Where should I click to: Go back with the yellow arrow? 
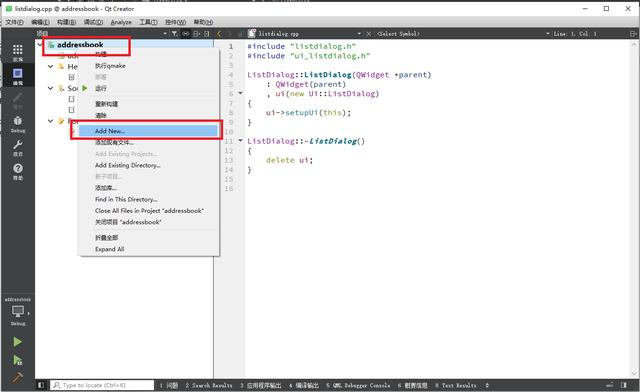click(219, 33)
